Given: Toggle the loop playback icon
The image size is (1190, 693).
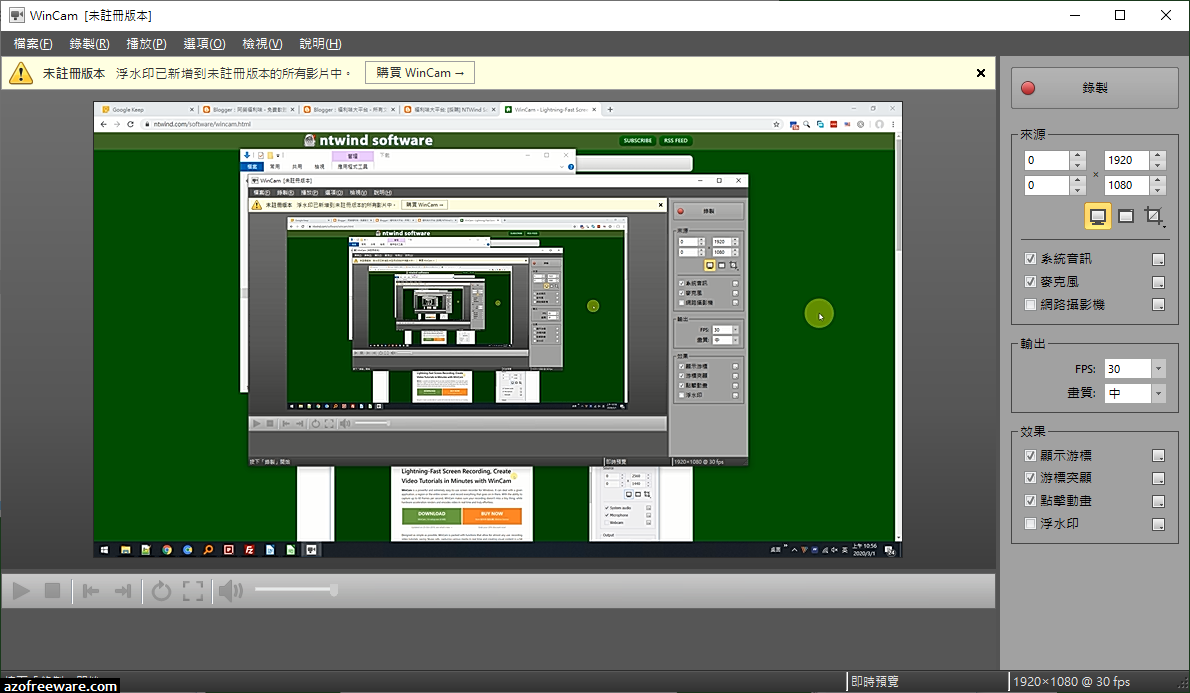Looking at the screenshot, I should click(x=161, y=590).
